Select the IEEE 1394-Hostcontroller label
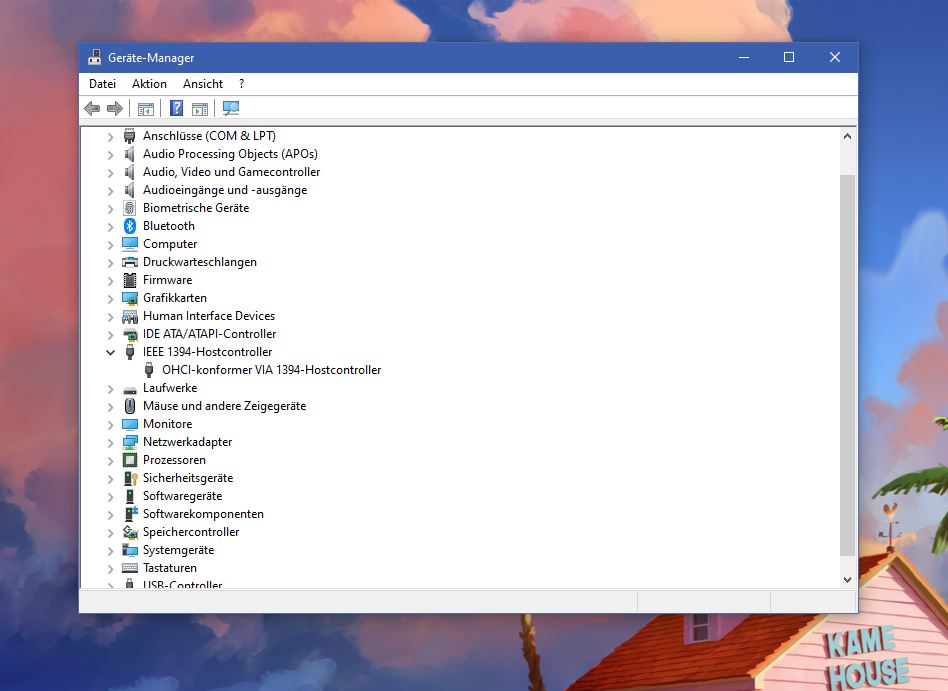 207,352
